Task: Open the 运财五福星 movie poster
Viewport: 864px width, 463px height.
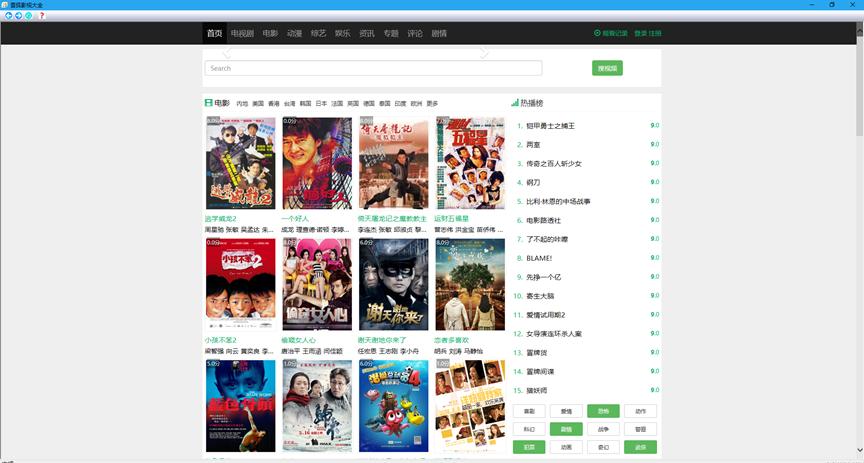Action: [470, 163]
